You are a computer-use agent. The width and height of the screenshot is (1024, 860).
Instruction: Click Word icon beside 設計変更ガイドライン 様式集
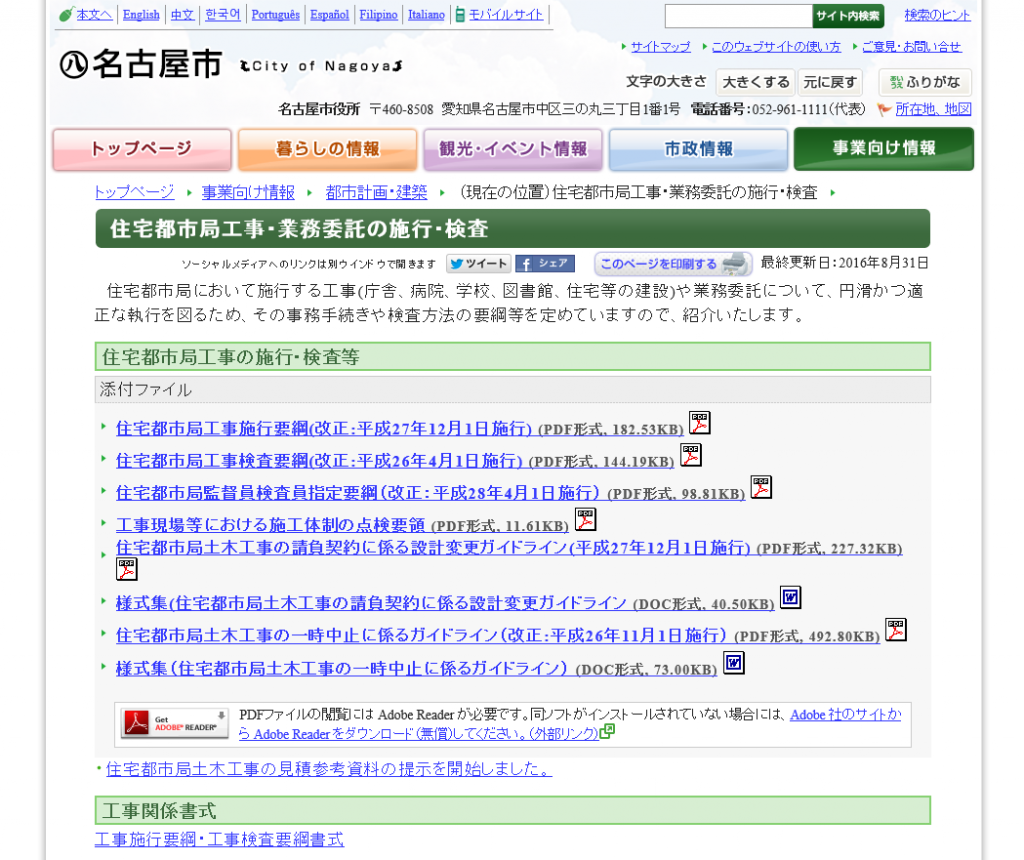click(790, 598)
